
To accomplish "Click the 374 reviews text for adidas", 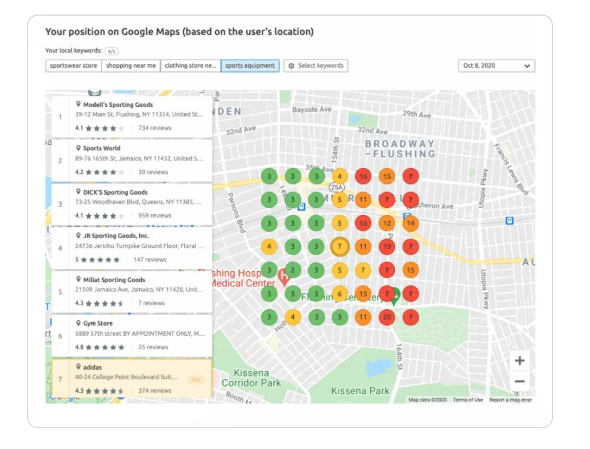I will [x=155, y=391].
